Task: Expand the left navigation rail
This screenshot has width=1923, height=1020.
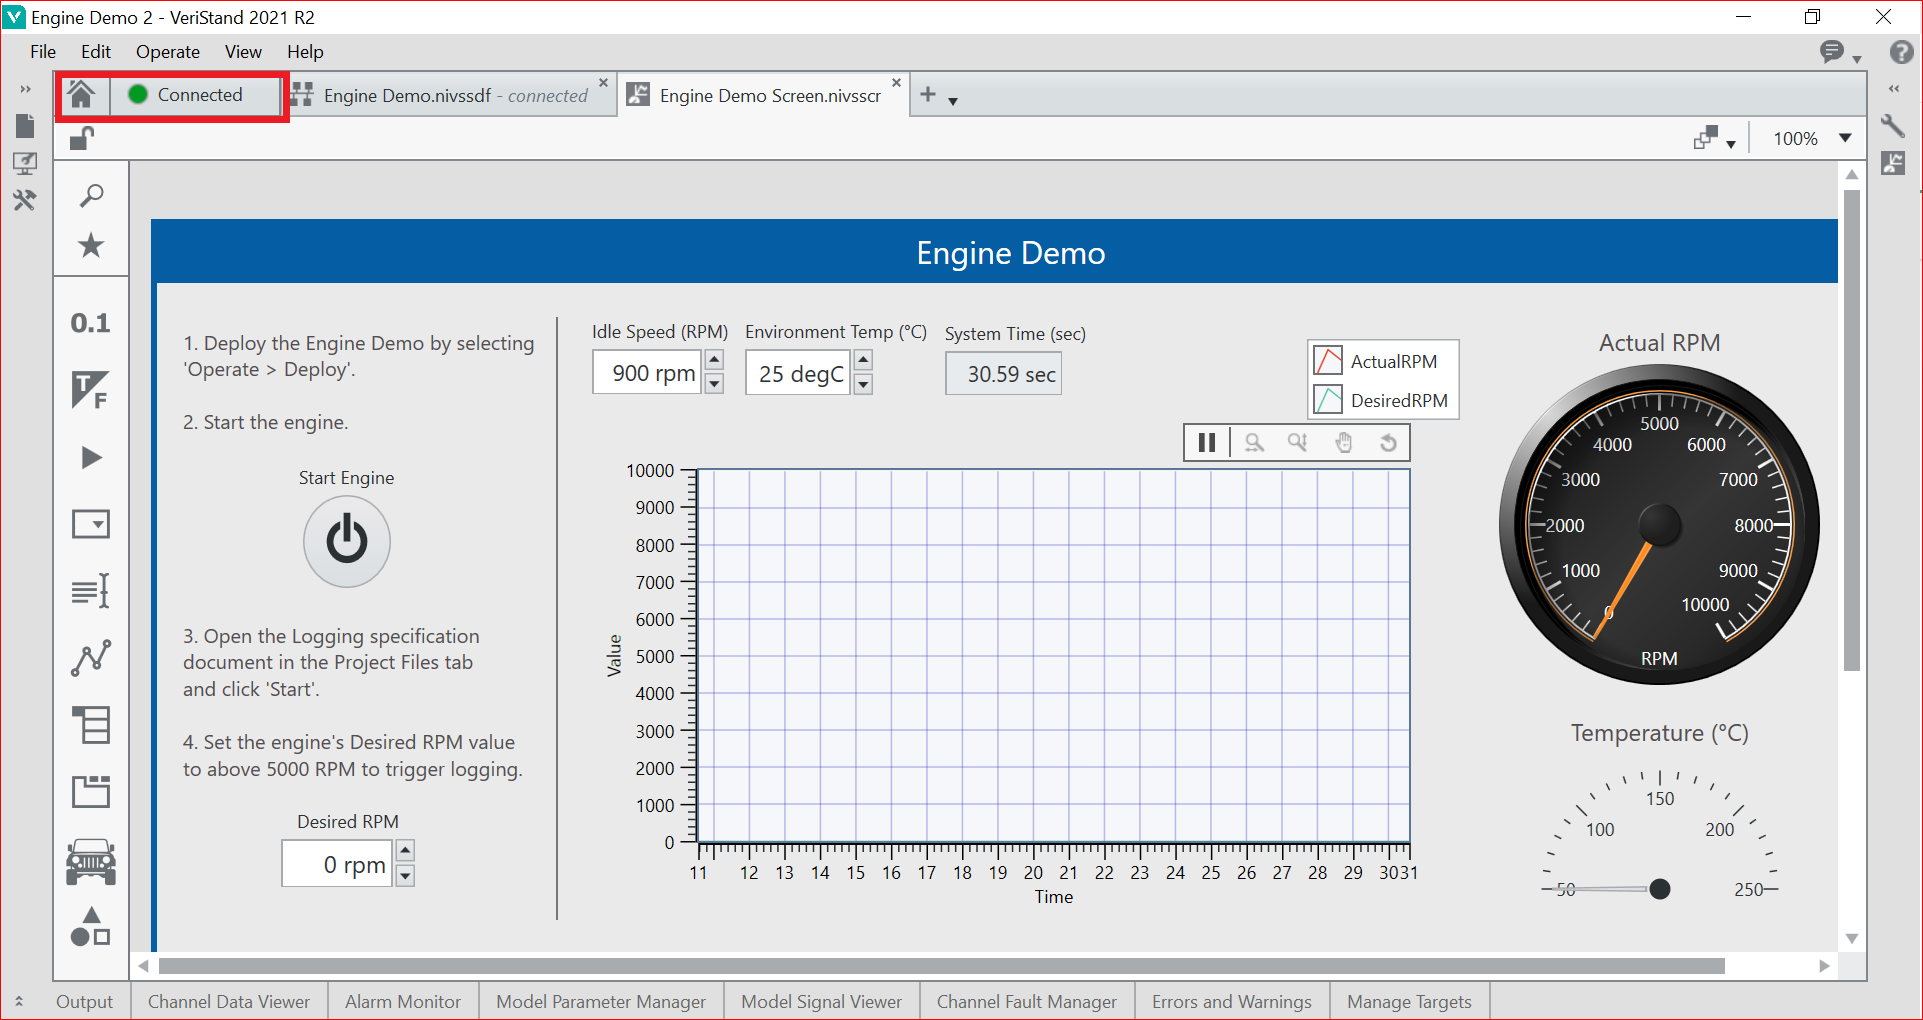Action: [x=25, y=89]
